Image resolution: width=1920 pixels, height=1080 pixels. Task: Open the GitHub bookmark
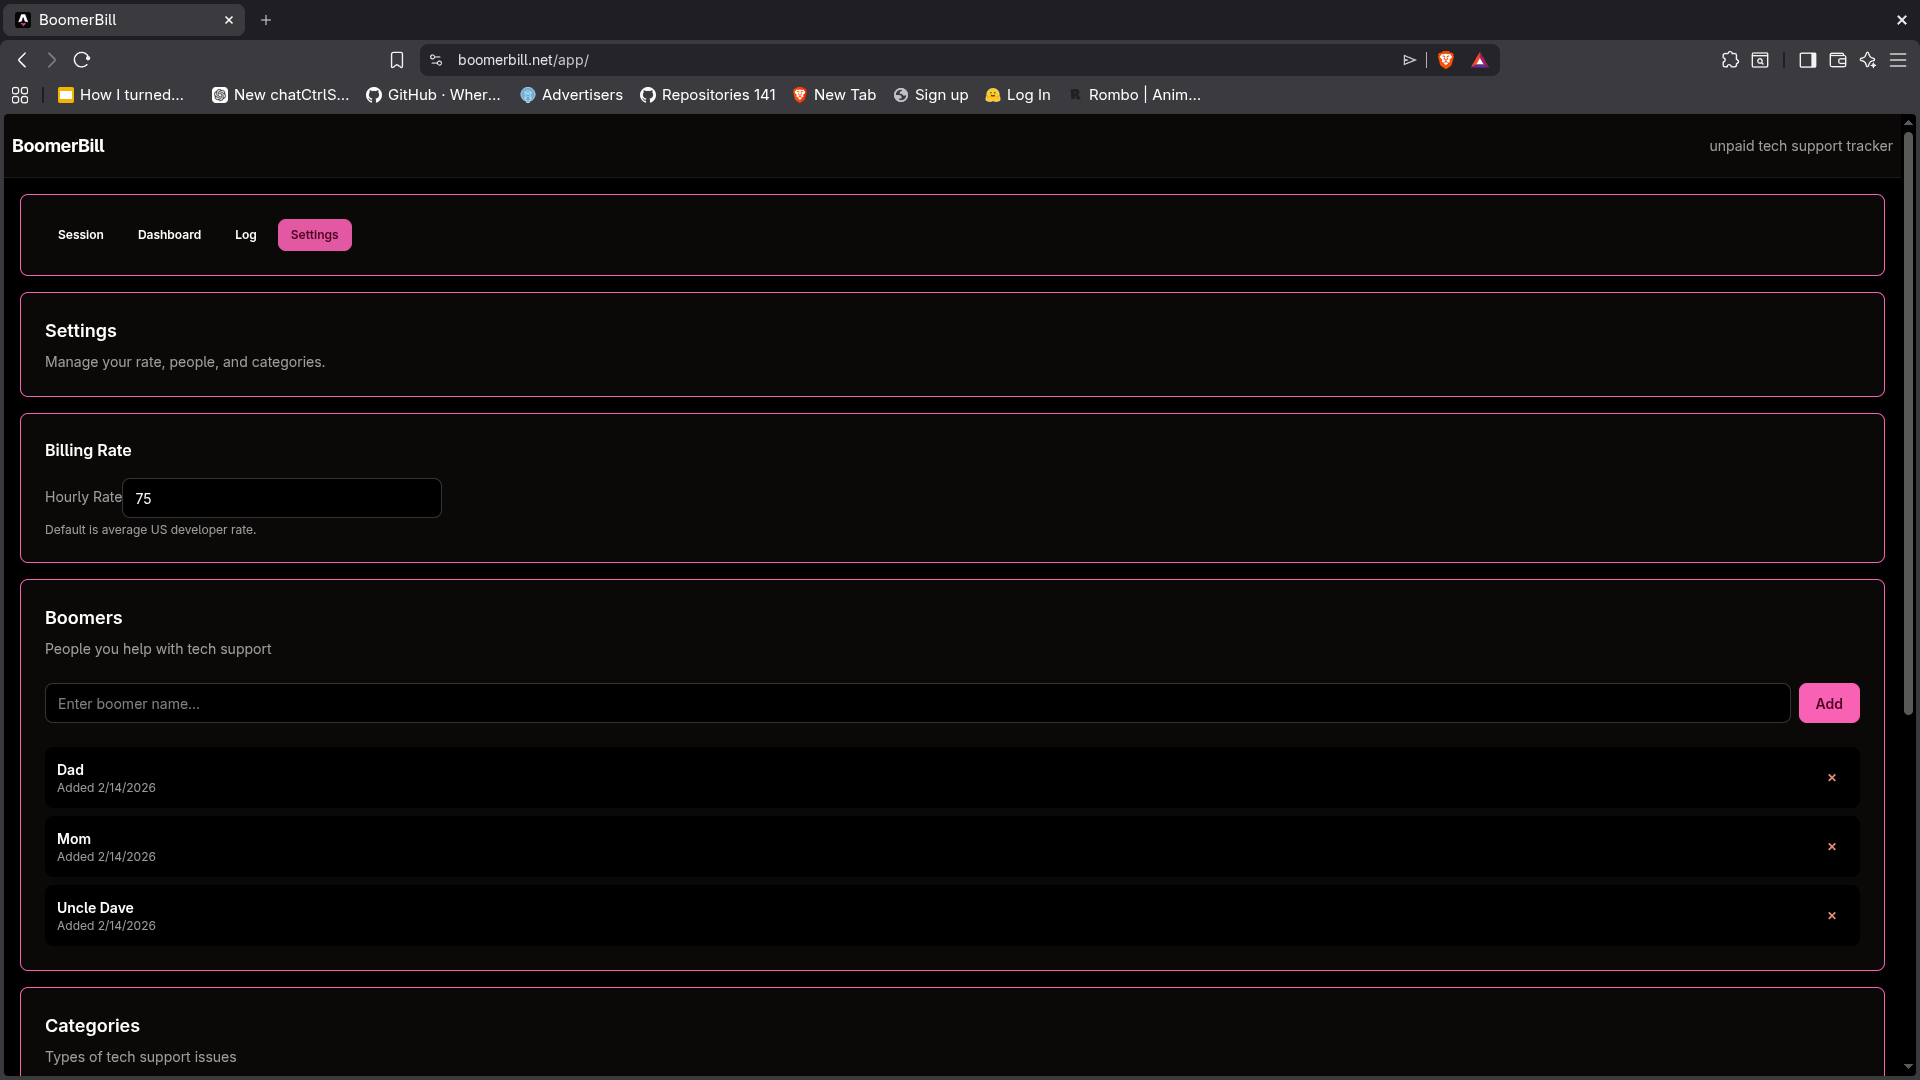pyautogui.click(x=433, y=95)
